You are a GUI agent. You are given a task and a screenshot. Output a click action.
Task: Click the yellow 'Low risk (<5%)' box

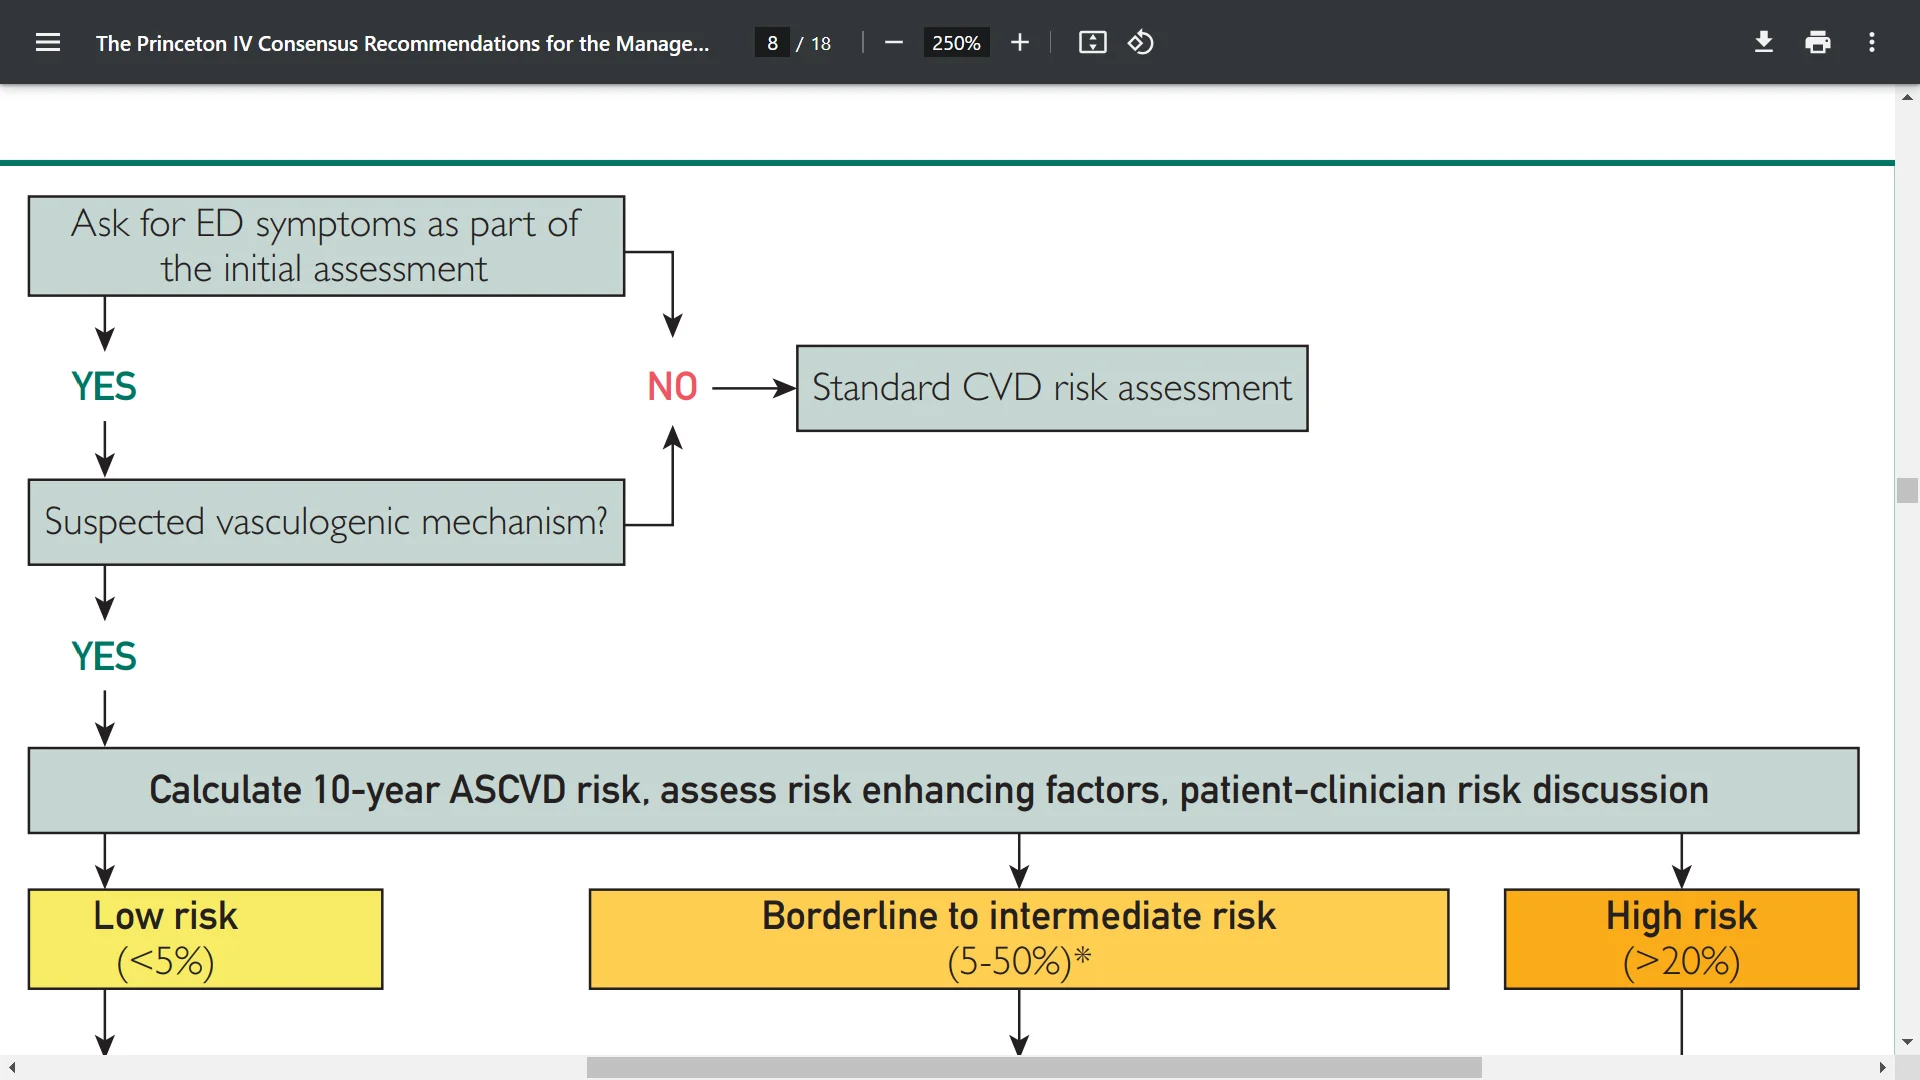pos(205,939)
